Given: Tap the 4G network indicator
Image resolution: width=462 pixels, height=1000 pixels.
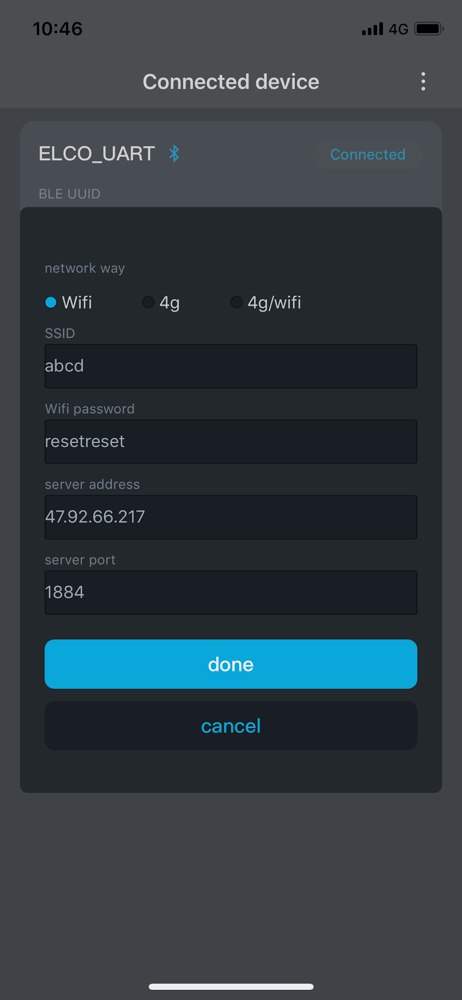Looking at the screenshot, I should pos(398,29).
